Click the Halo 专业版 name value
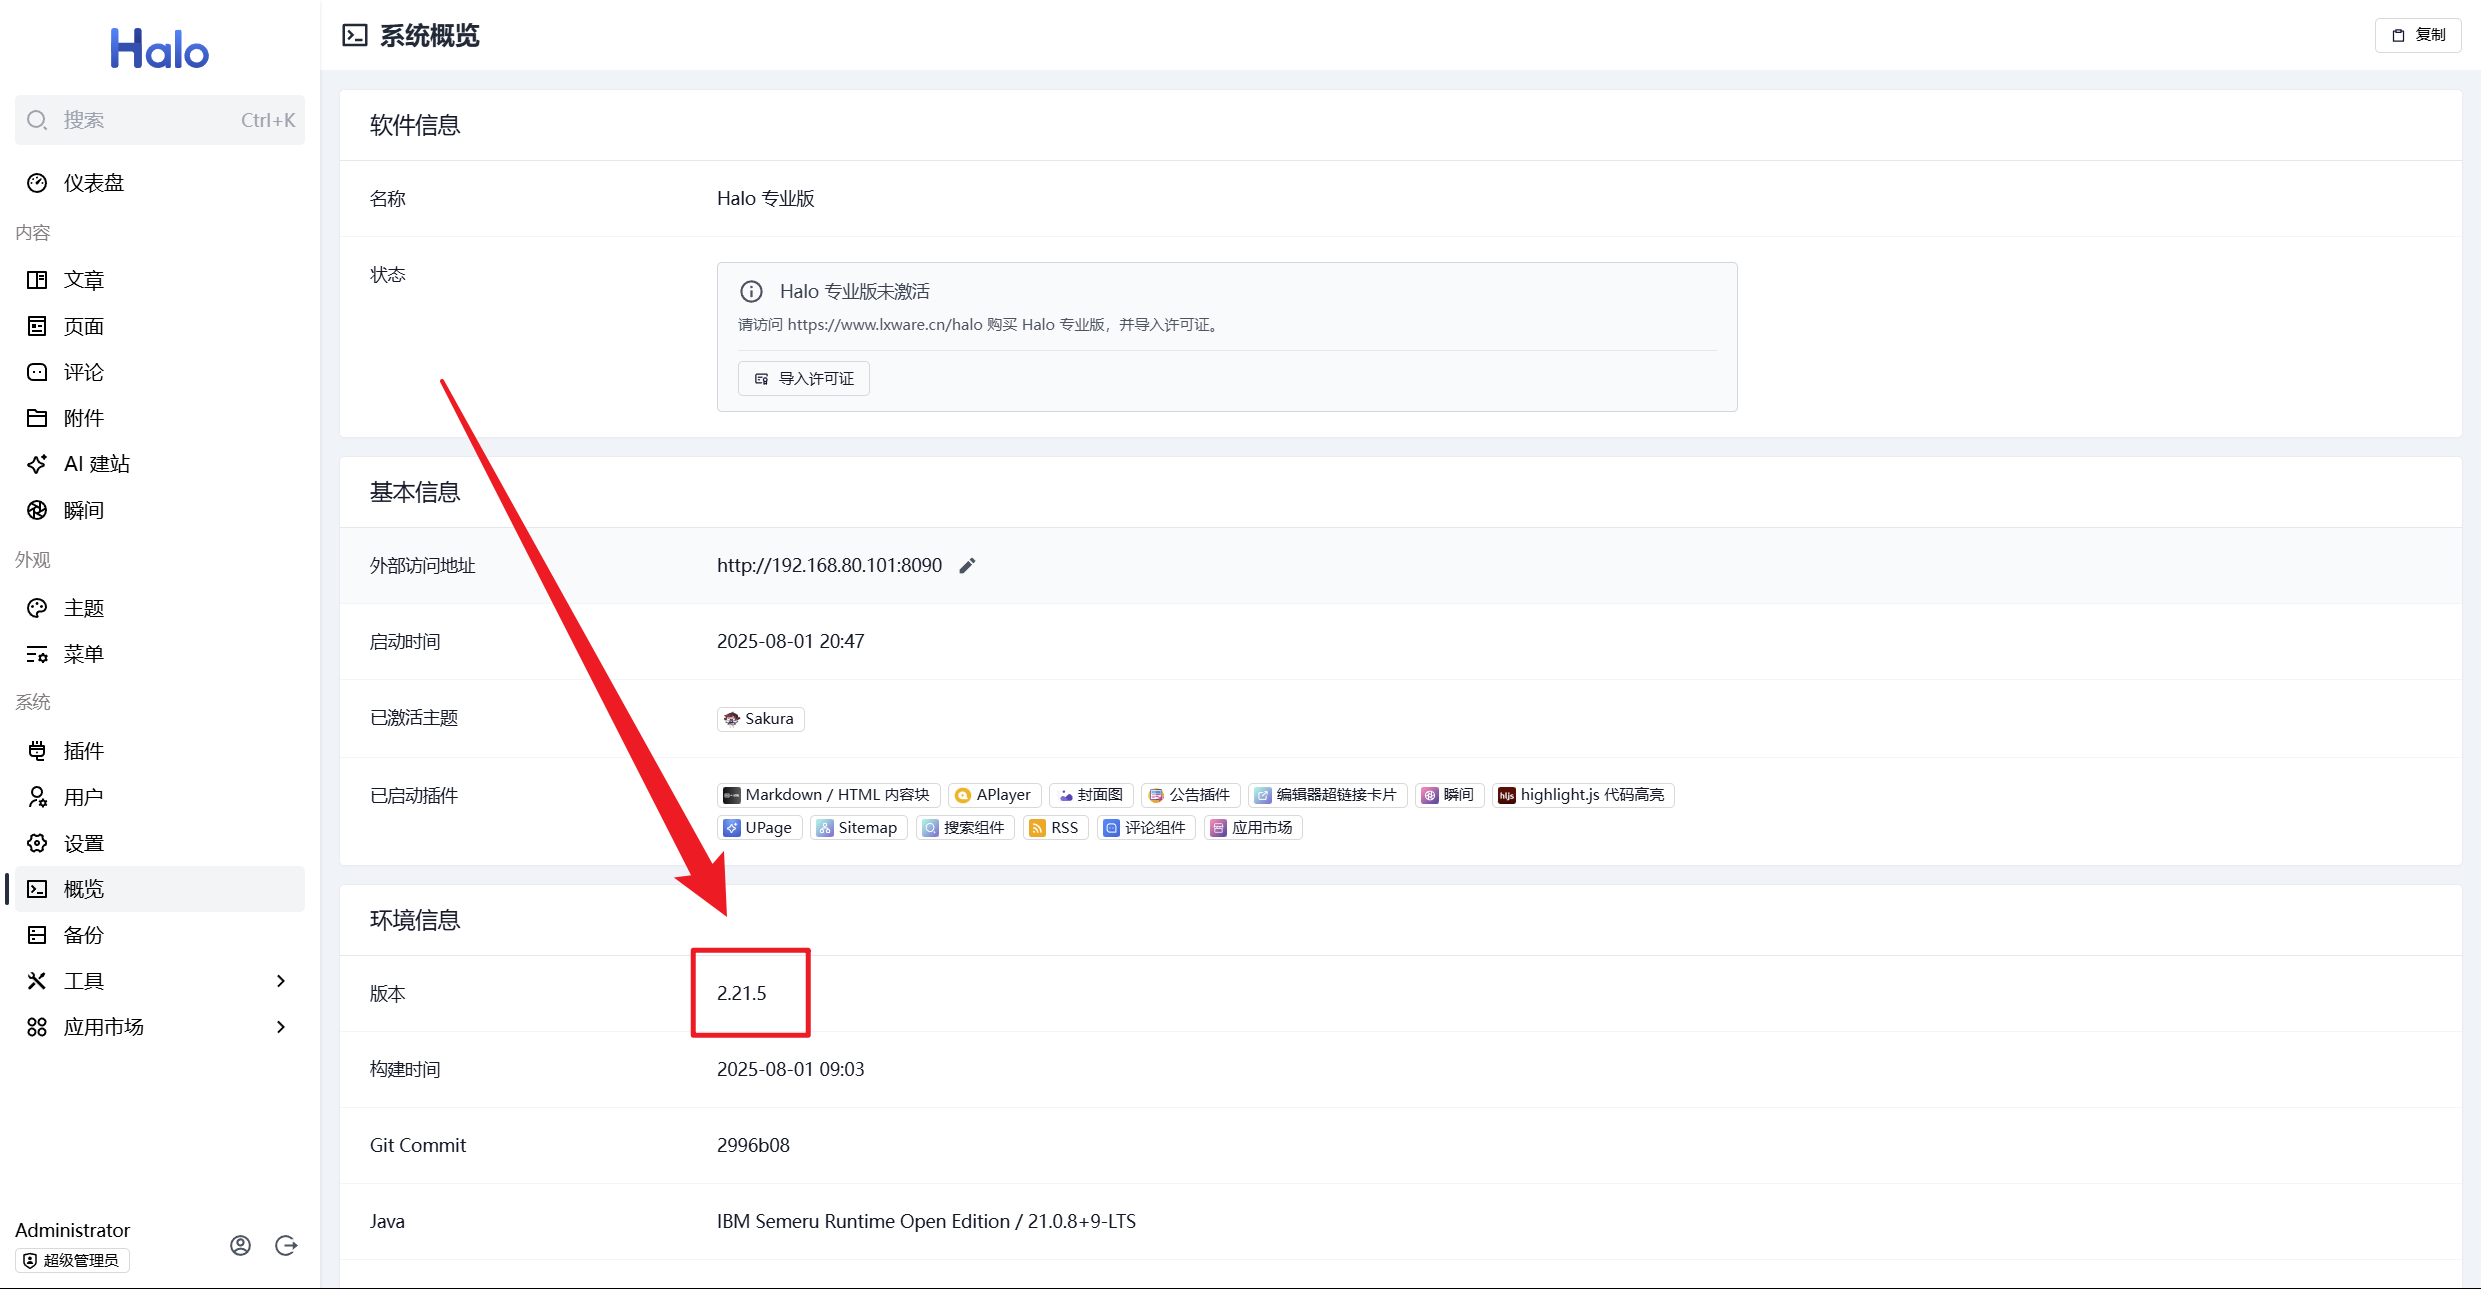The height and width of the screenshot is (1289, 2481). click(766, 198)
